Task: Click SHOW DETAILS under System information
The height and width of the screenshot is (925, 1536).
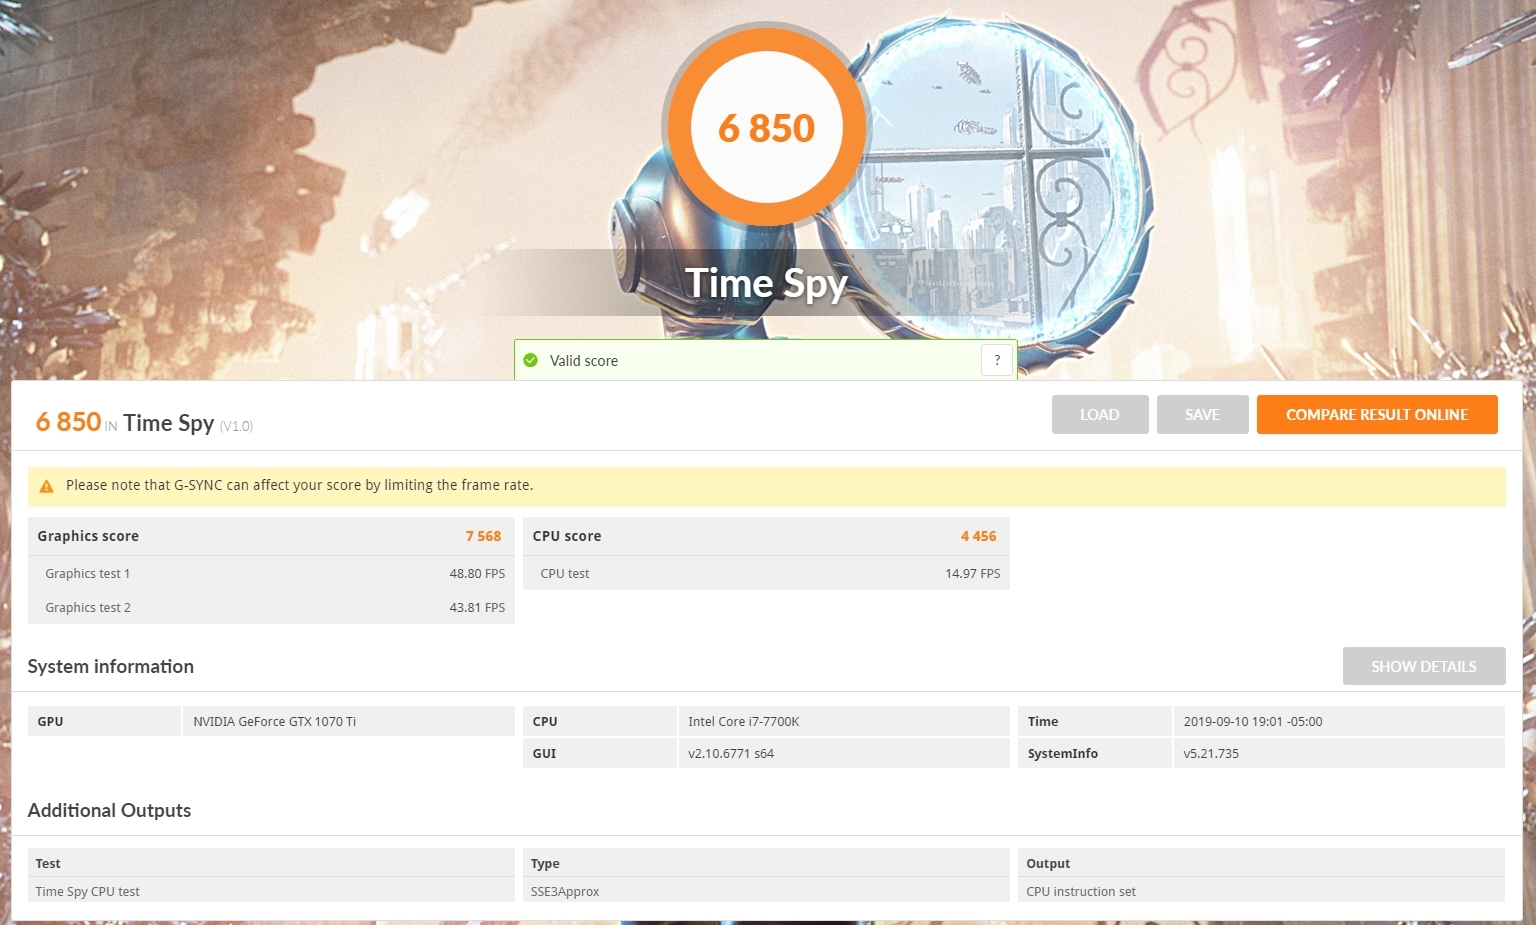Action: (x=1424, y=666)
